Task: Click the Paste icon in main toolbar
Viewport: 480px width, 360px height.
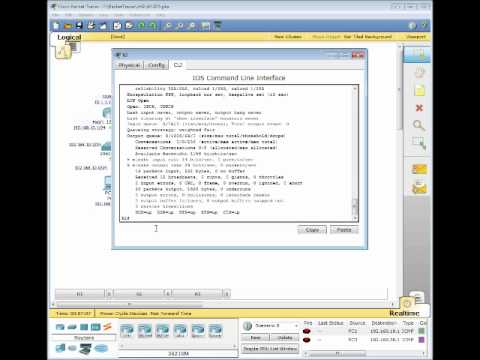Action: click(129, 25)
